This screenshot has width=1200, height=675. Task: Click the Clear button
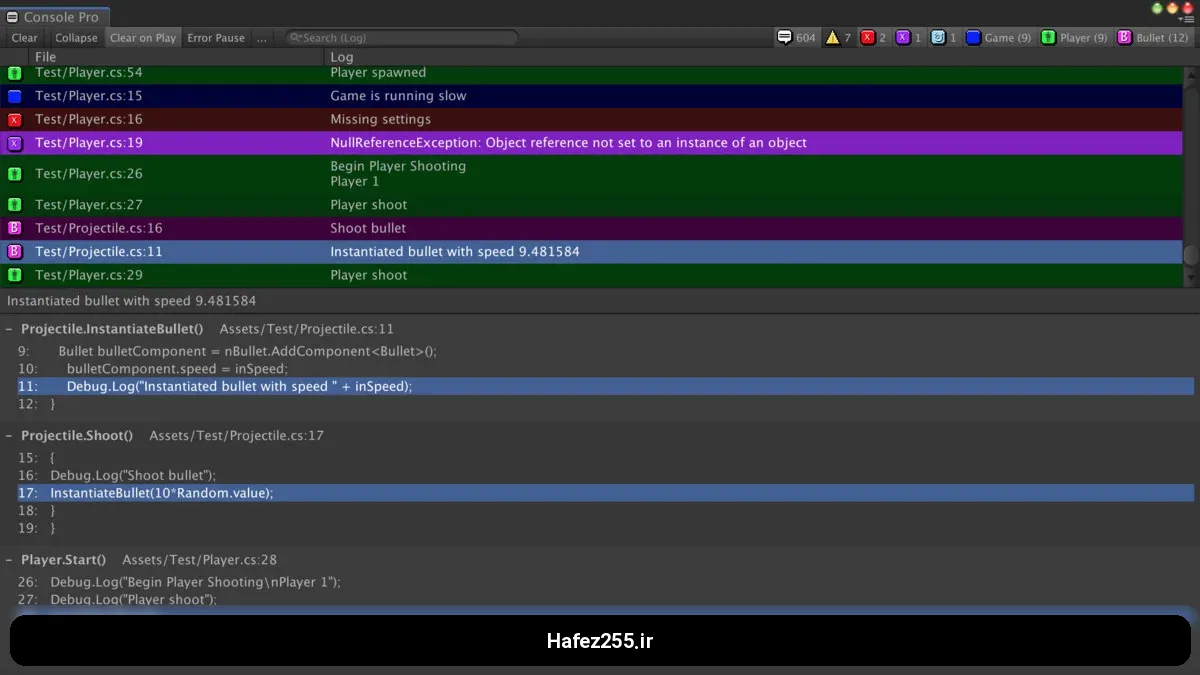tap(25, 38)
